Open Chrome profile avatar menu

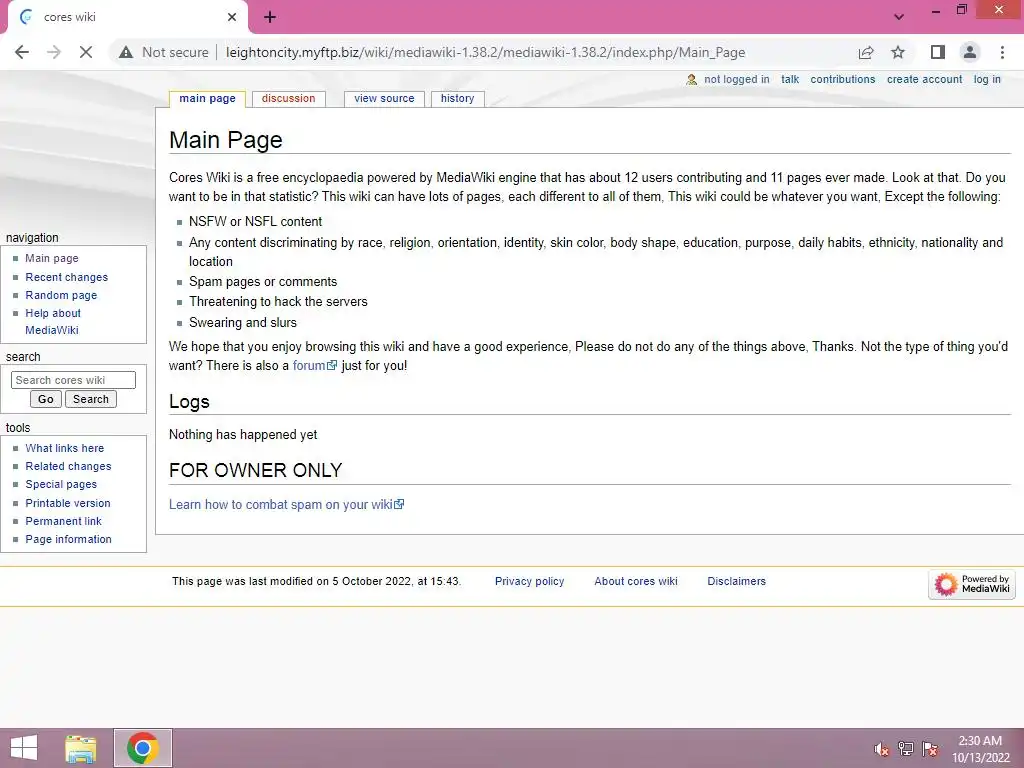click(x=970, y=52)
